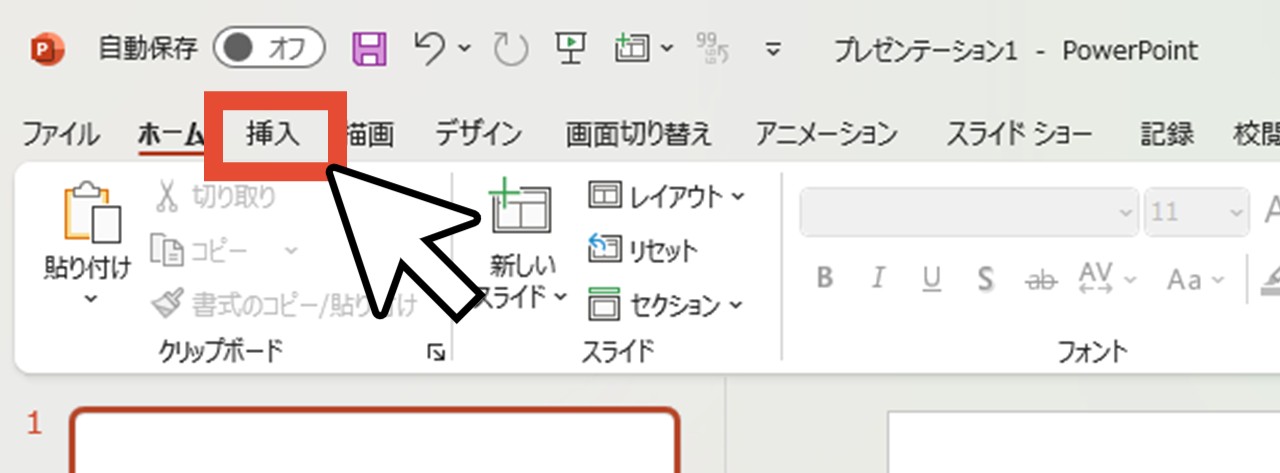
Task: Toggle the AutoSave switch (自動保存)
Action: 269,48
